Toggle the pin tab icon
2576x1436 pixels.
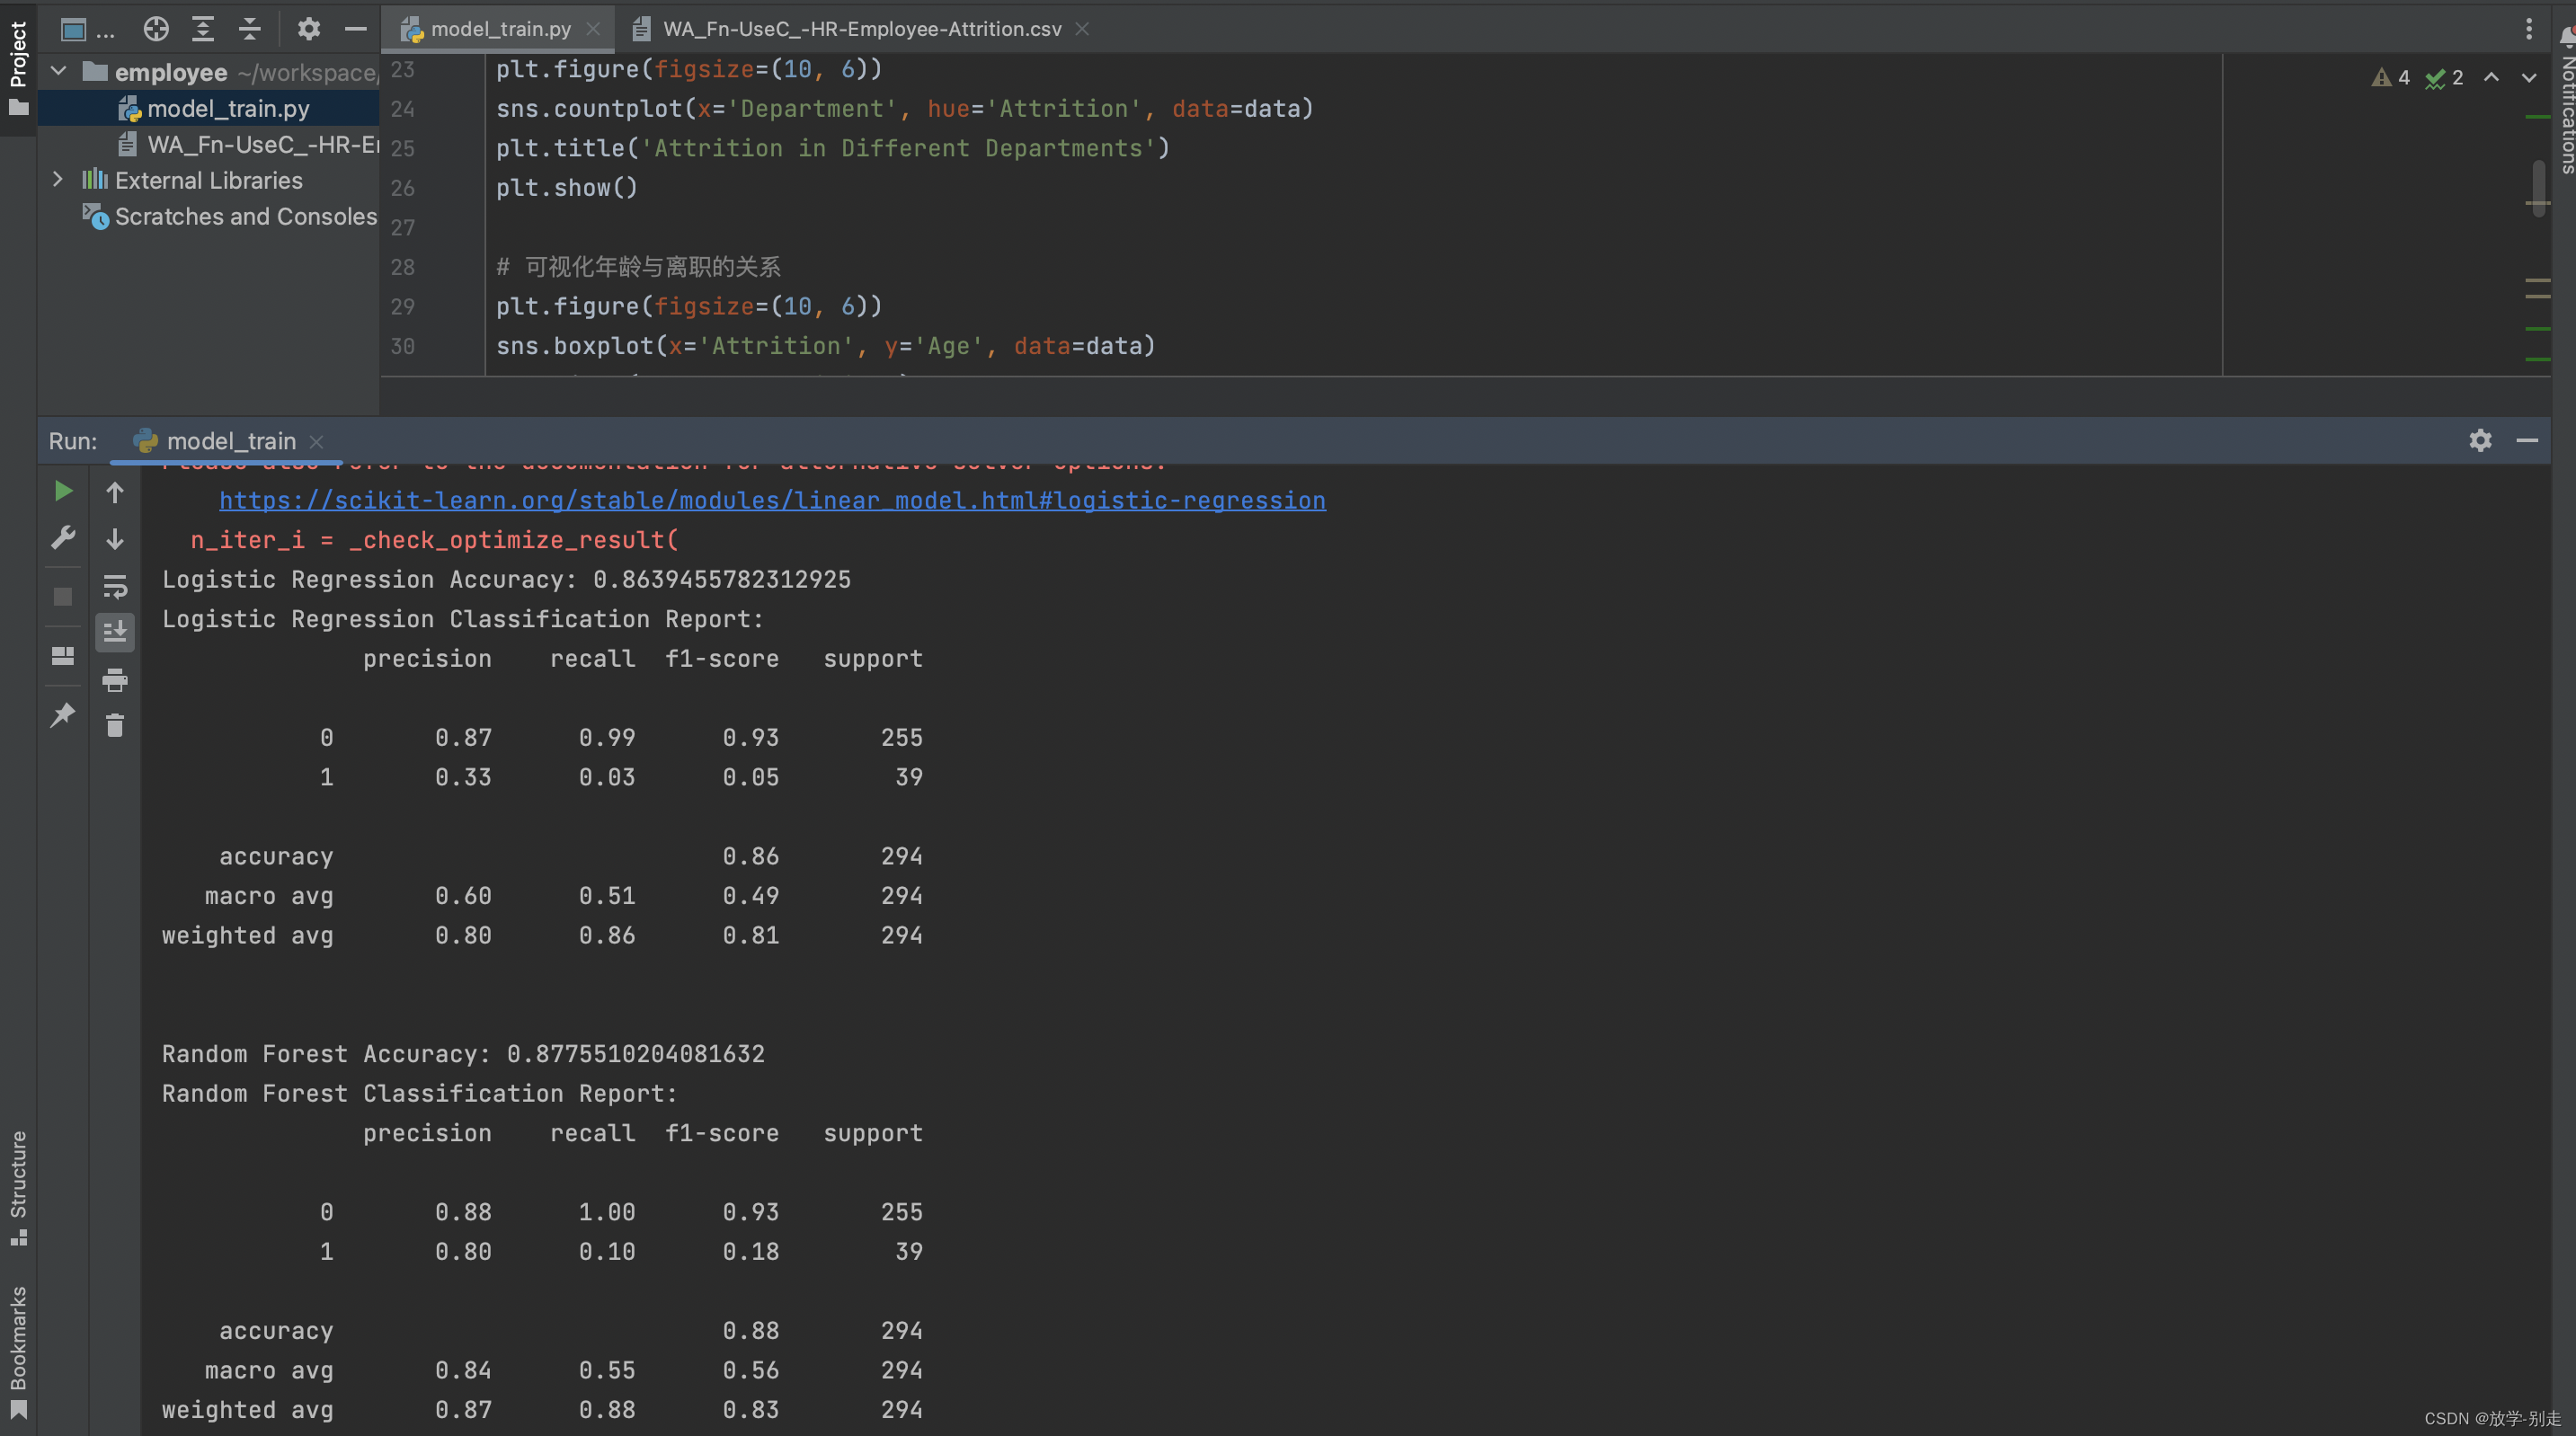pyautogui.click(x=62, y=714)
